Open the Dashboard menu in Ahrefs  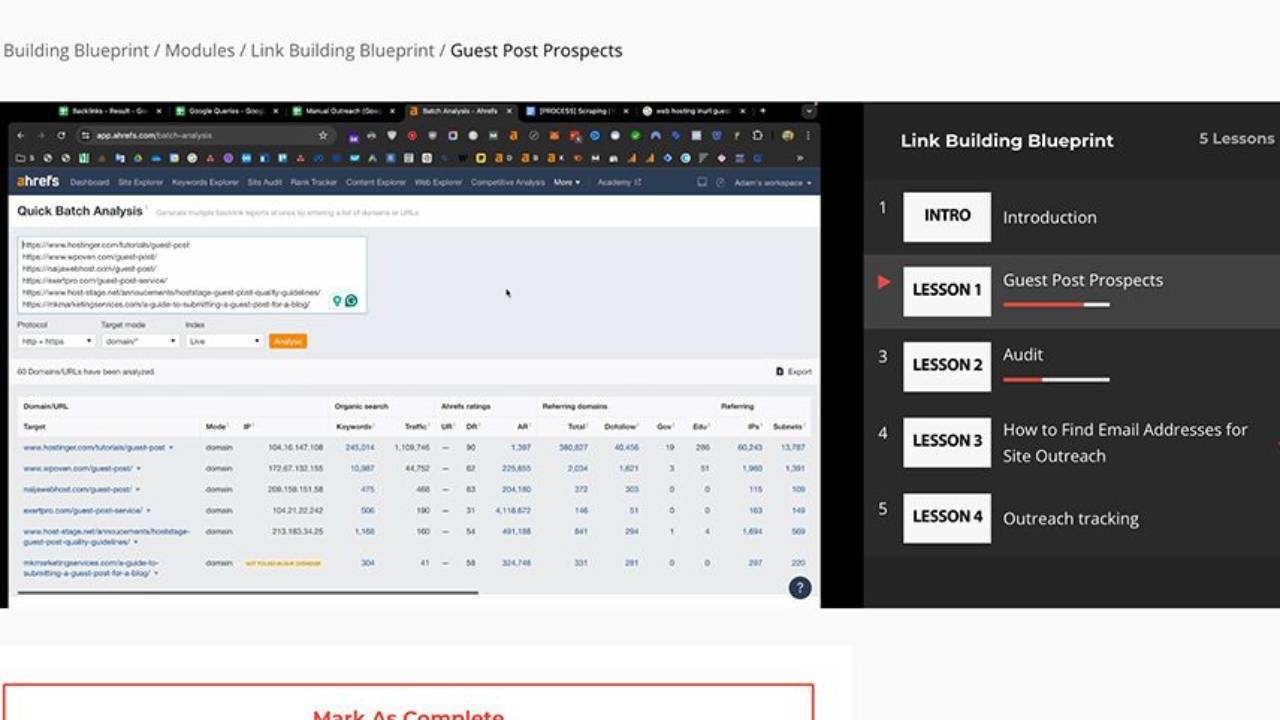coord(90,183)
